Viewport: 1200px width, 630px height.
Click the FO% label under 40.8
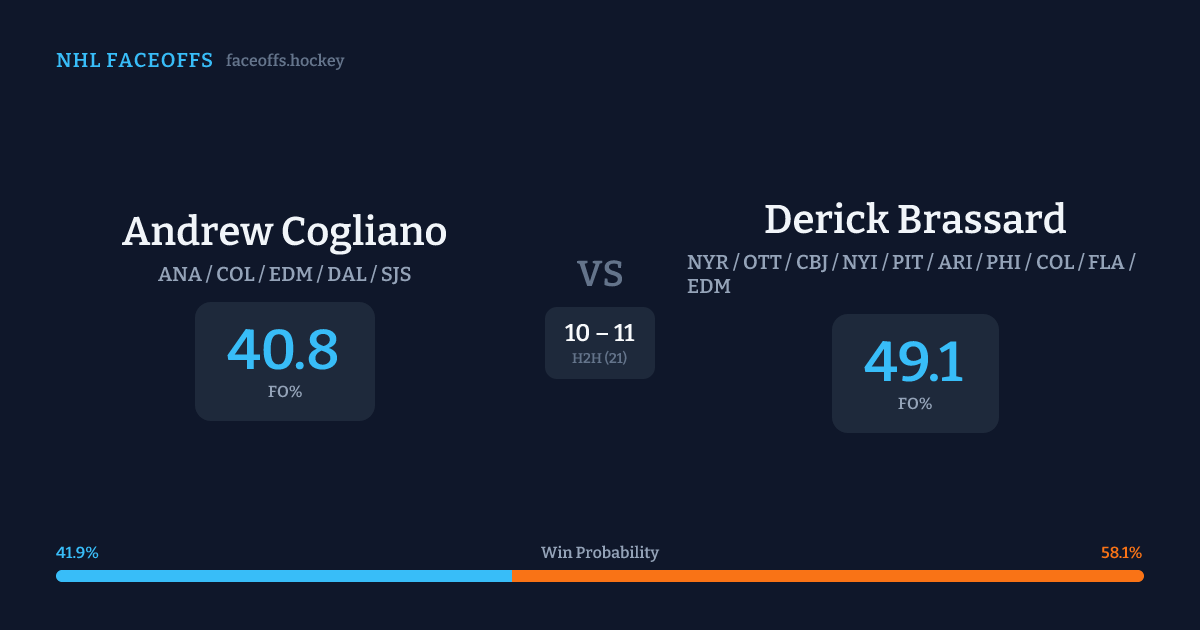click(284, 392)
